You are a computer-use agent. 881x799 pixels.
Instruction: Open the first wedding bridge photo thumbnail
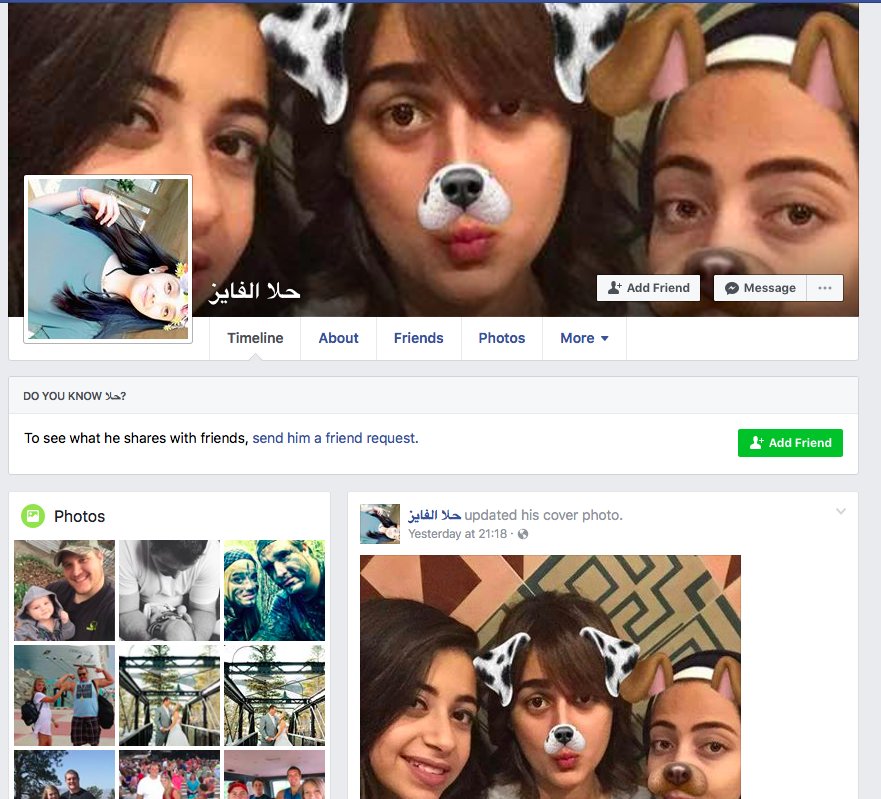tap(169, 695)
